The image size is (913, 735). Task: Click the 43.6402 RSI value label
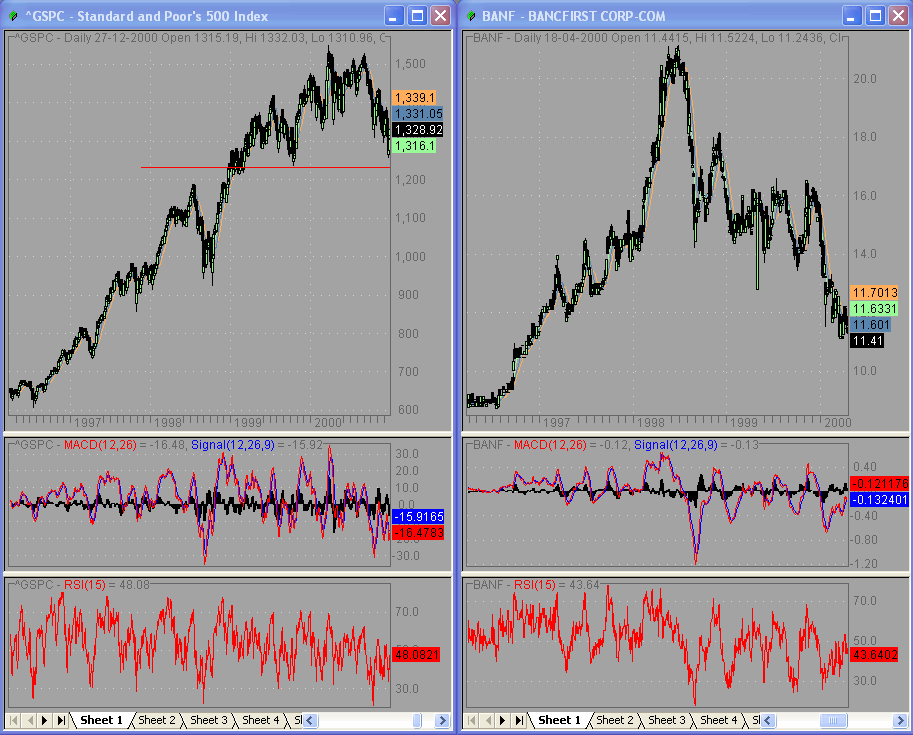[x=874, y=655]
